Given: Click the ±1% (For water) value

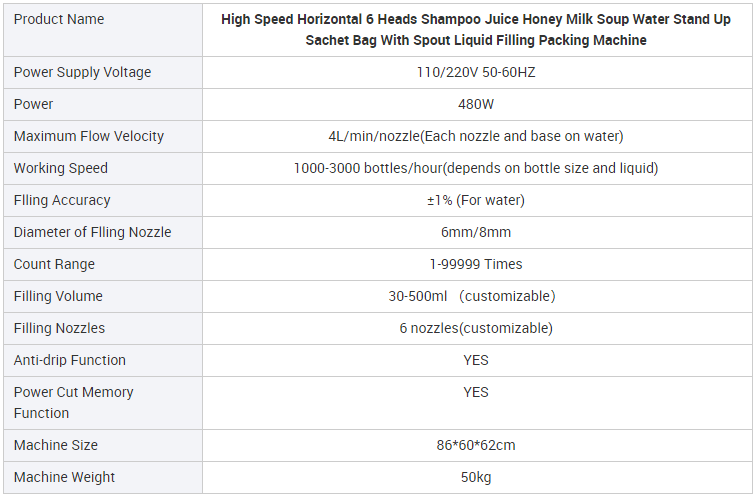Looking at the screenshot, I should [x=476, y=200].
